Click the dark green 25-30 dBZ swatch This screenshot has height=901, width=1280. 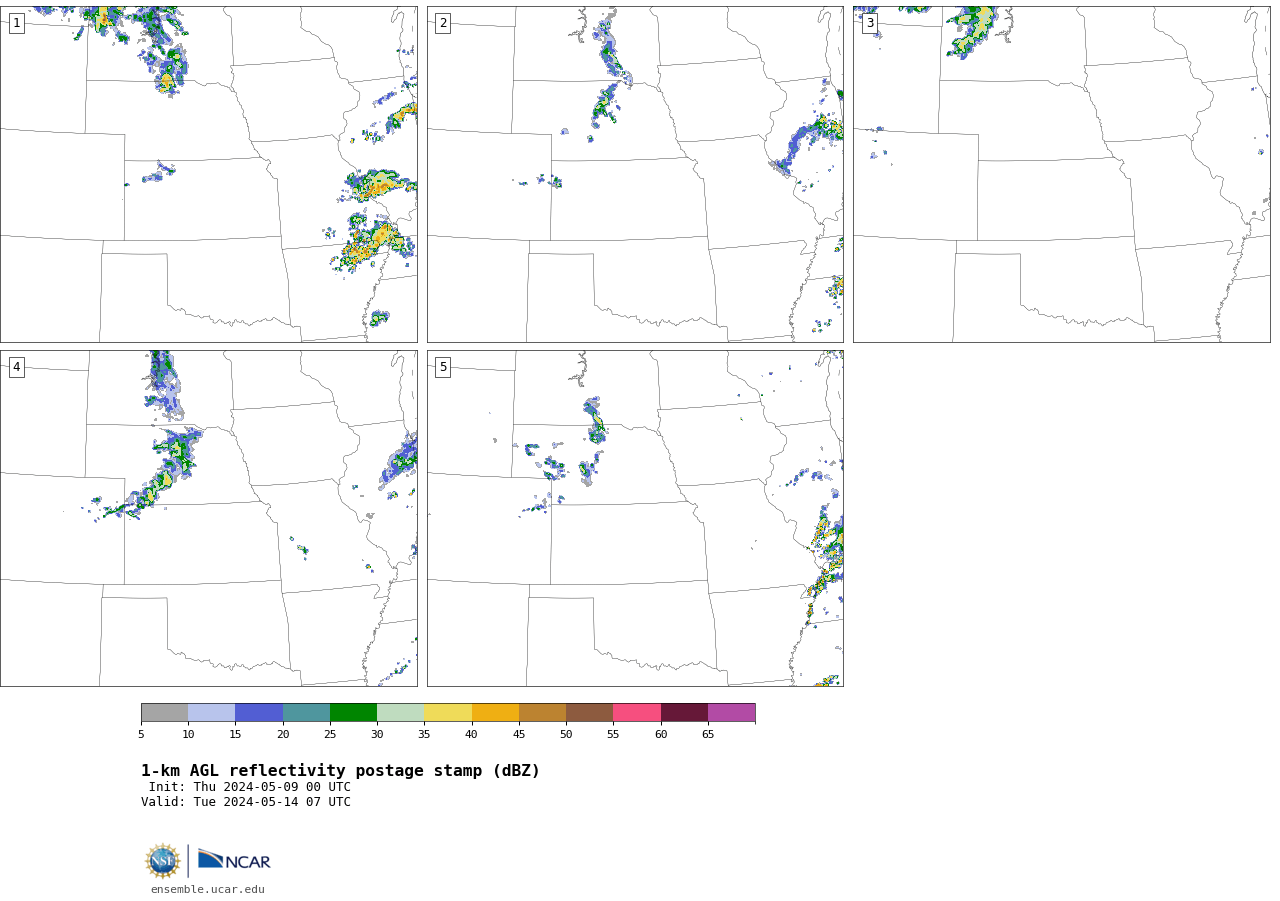(x=353, y=713)
